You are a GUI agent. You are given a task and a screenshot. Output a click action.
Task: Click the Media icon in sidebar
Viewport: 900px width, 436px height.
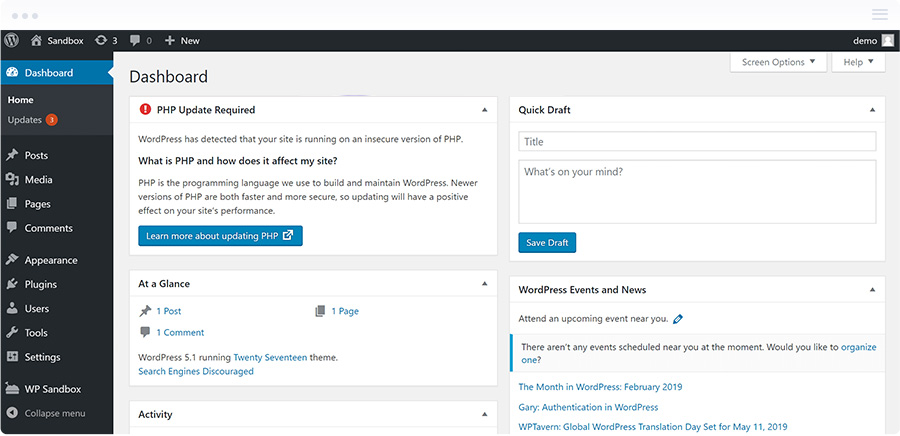point(12,180)
